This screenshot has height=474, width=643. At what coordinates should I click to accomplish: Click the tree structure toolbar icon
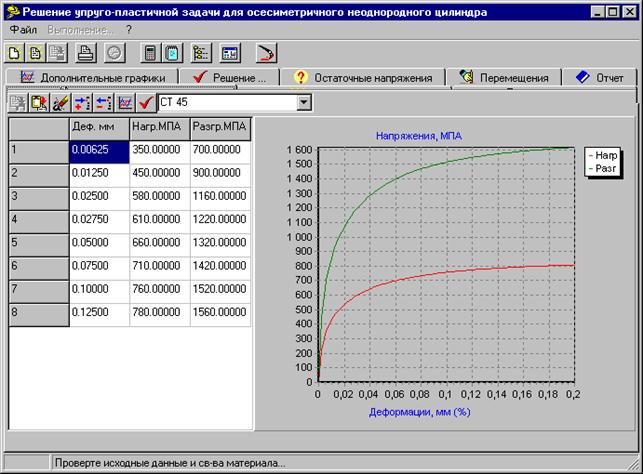[x=199, y=52]
